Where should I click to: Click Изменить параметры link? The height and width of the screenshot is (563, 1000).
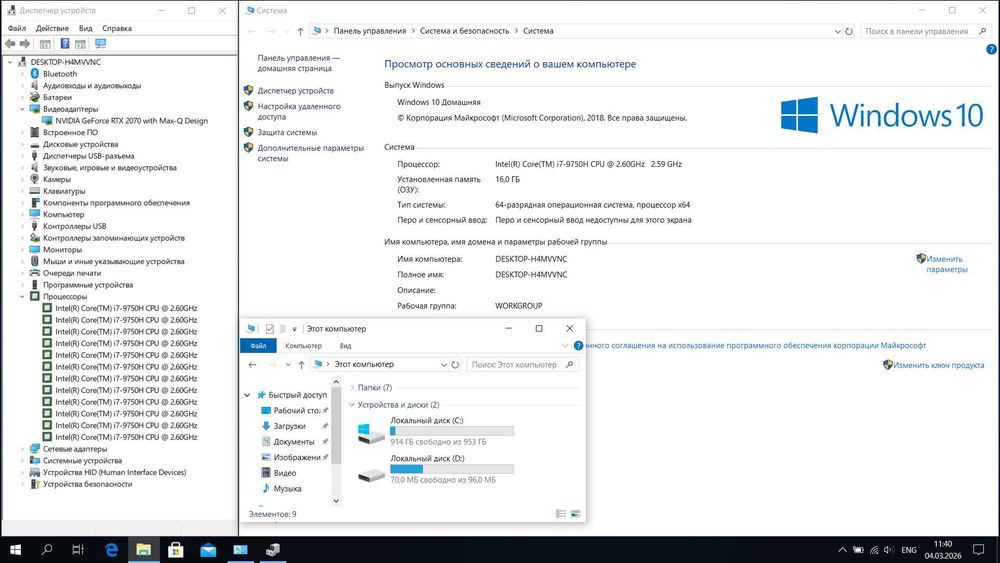[x=946, y=264]
